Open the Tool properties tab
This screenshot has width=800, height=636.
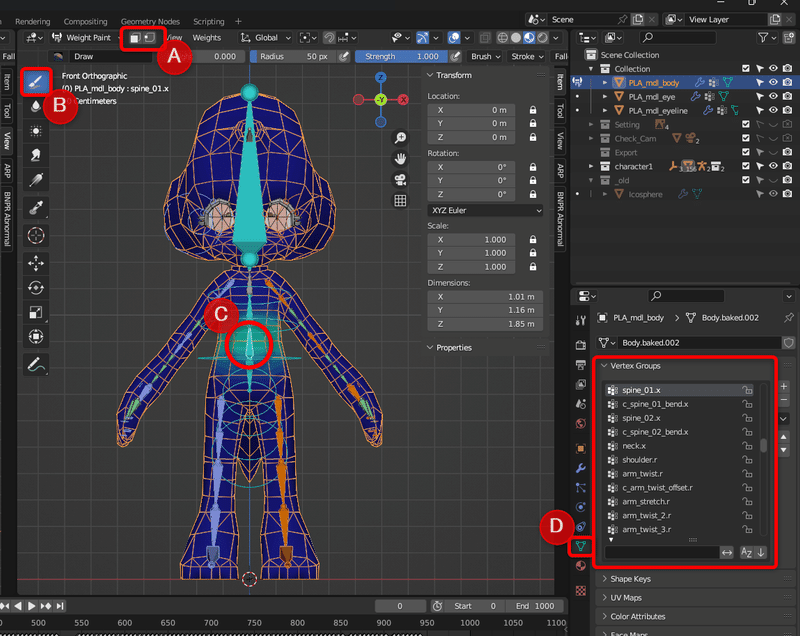click(x=581, y=320)
